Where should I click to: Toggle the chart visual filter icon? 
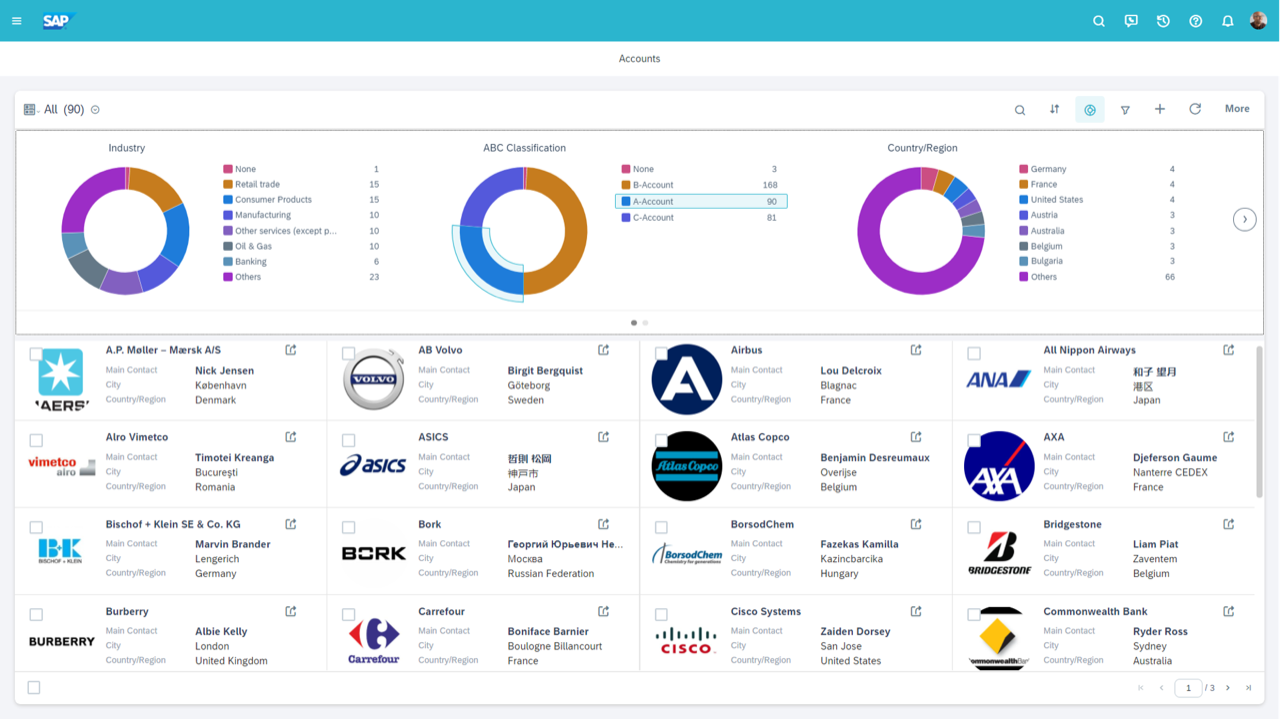click(x=1090, y=110)
